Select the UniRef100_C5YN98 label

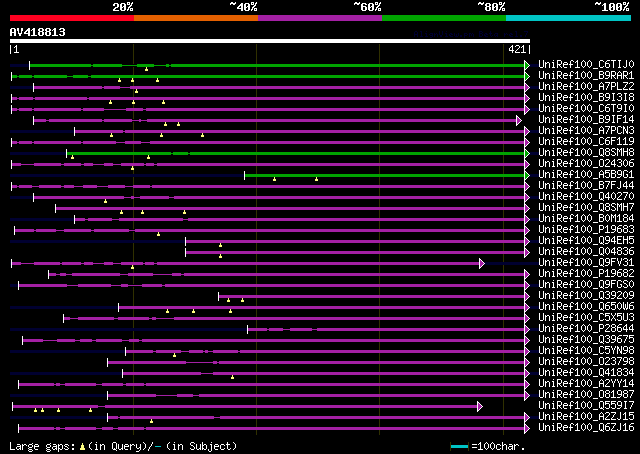point(586,351)
